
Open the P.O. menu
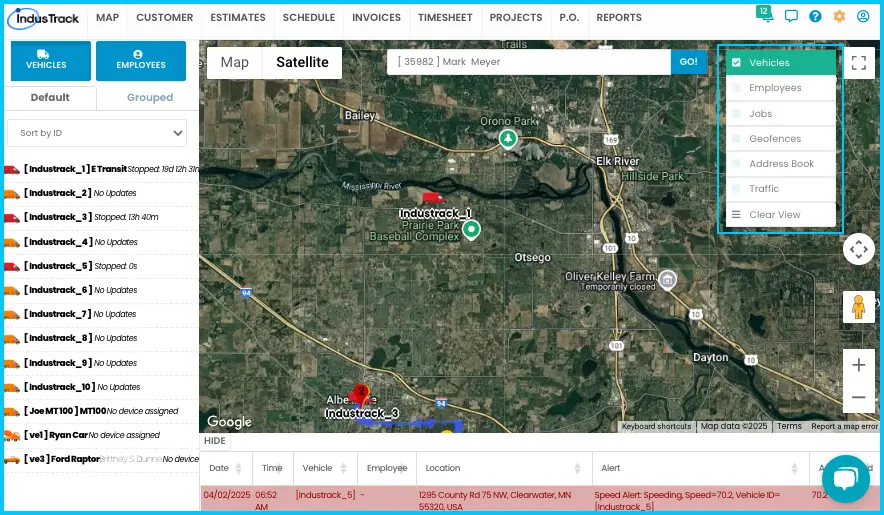(569, 17)
